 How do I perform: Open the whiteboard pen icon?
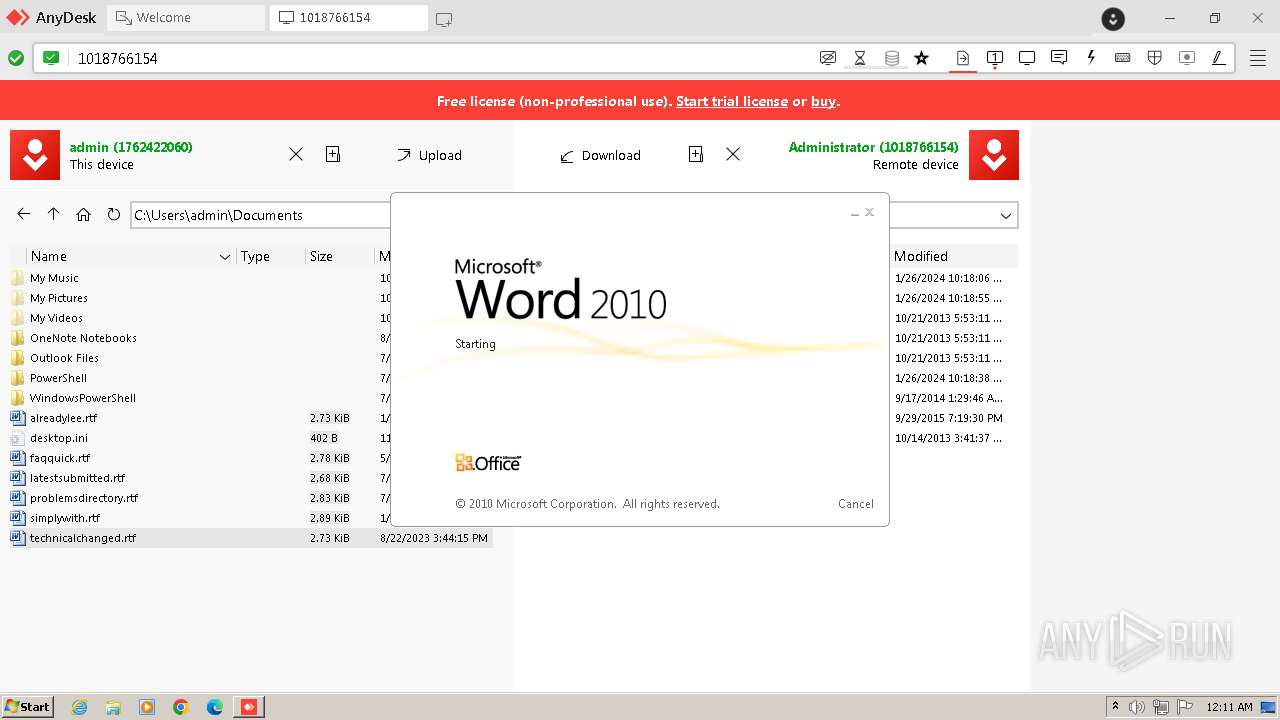point(1219,58)
